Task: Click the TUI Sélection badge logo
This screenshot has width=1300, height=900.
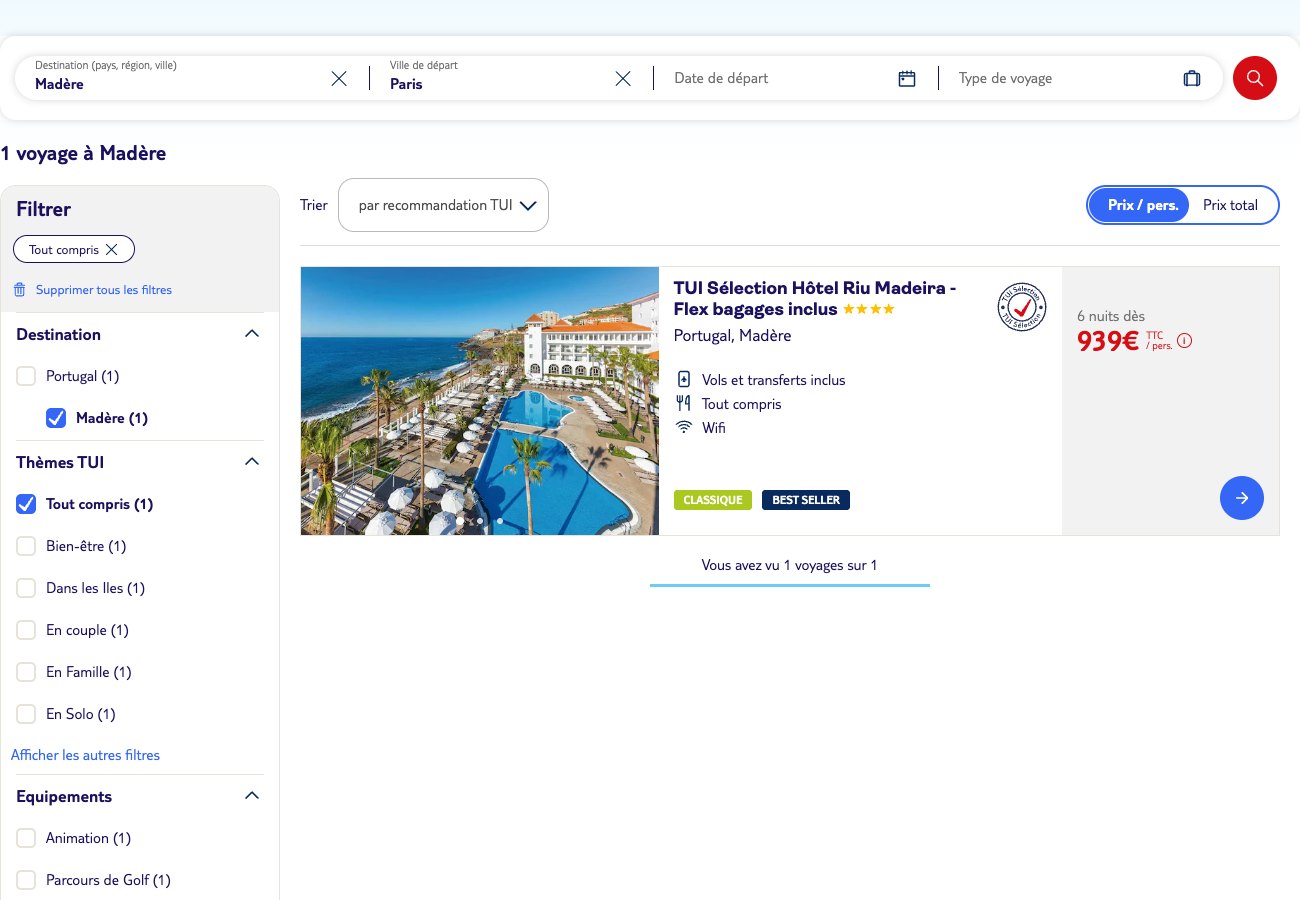Action: pos(1022,307)
